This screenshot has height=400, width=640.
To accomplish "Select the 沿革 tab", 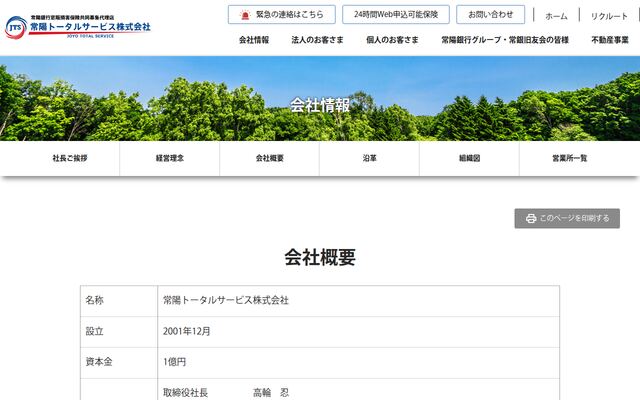I will (369, 158).
